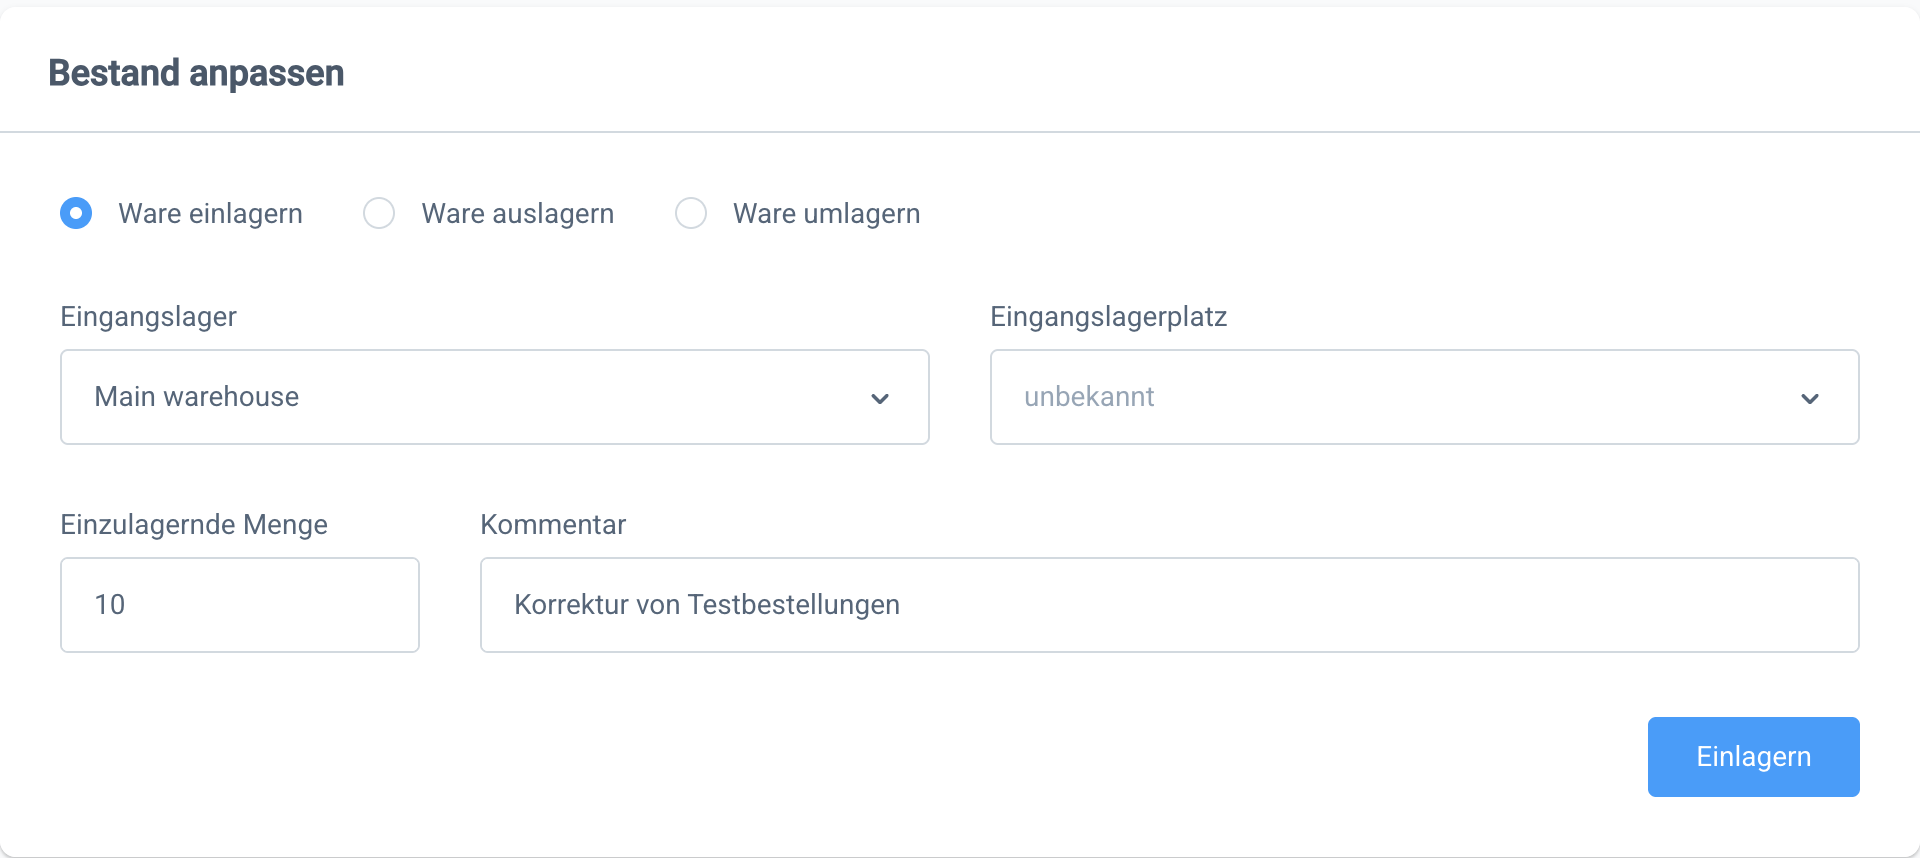Open the Eingangslager combo box

click(x=495, y=397)
